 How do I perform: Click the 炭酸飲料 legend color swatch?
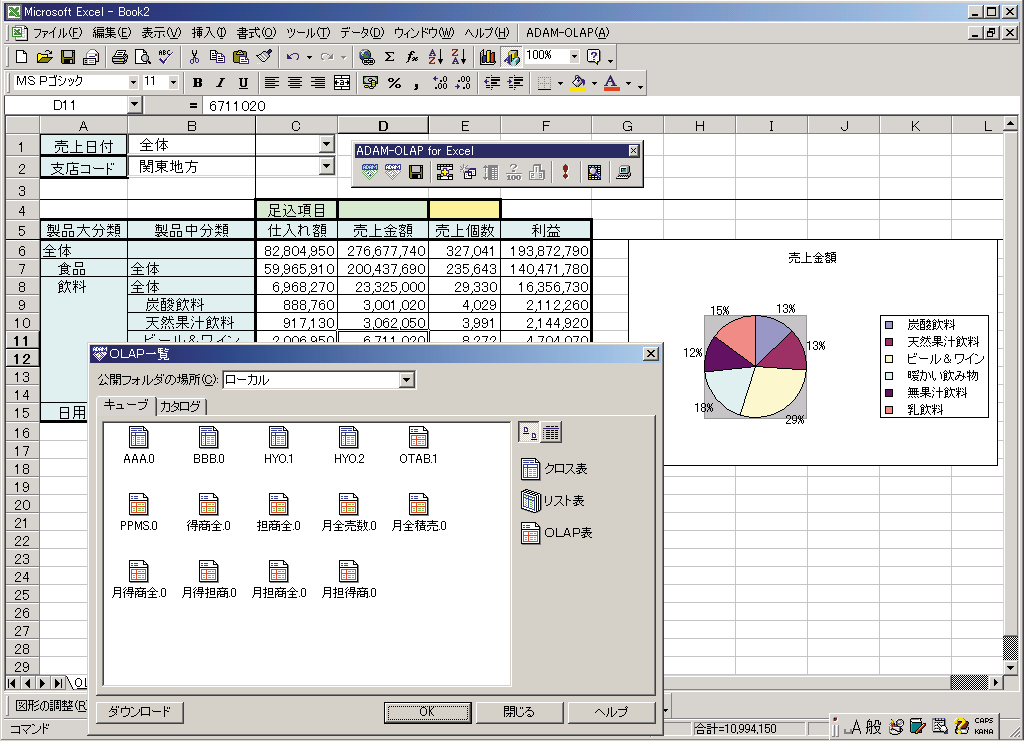click(x=889, y=325)
